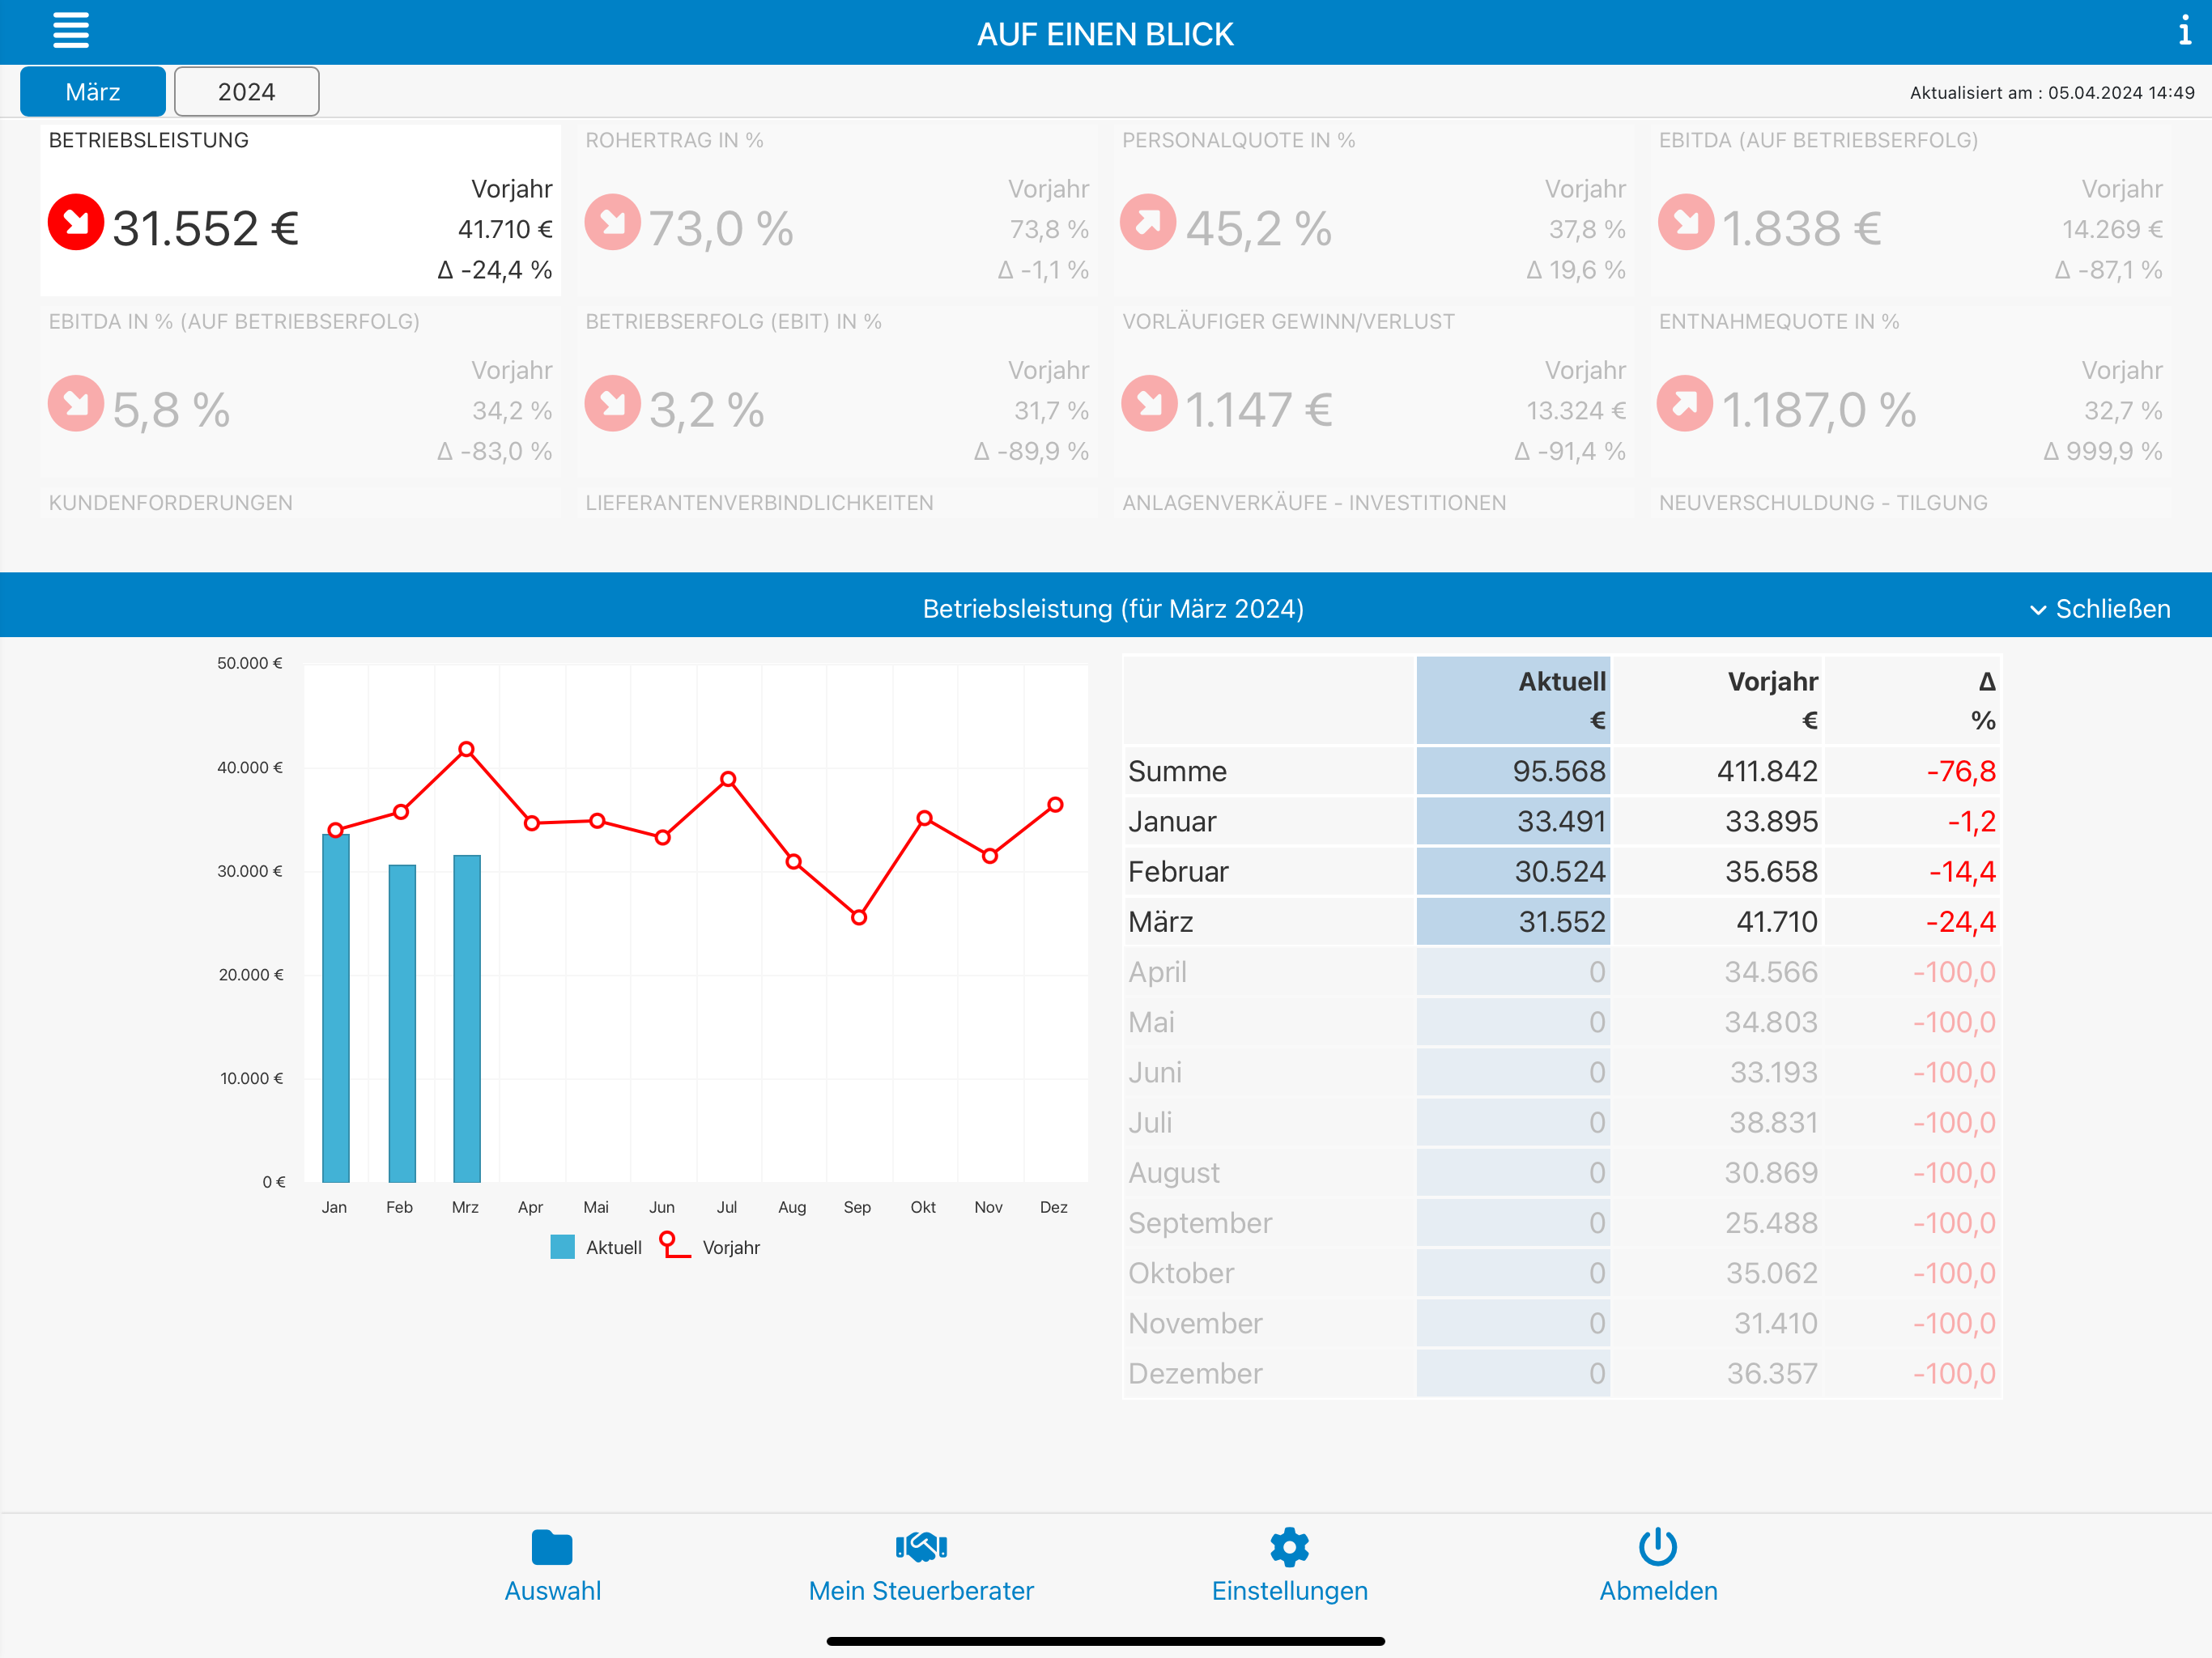The image size is (2212, 1658).
Task: Click the Rohertrag trend arrow icon
Action: coord(613,222)
